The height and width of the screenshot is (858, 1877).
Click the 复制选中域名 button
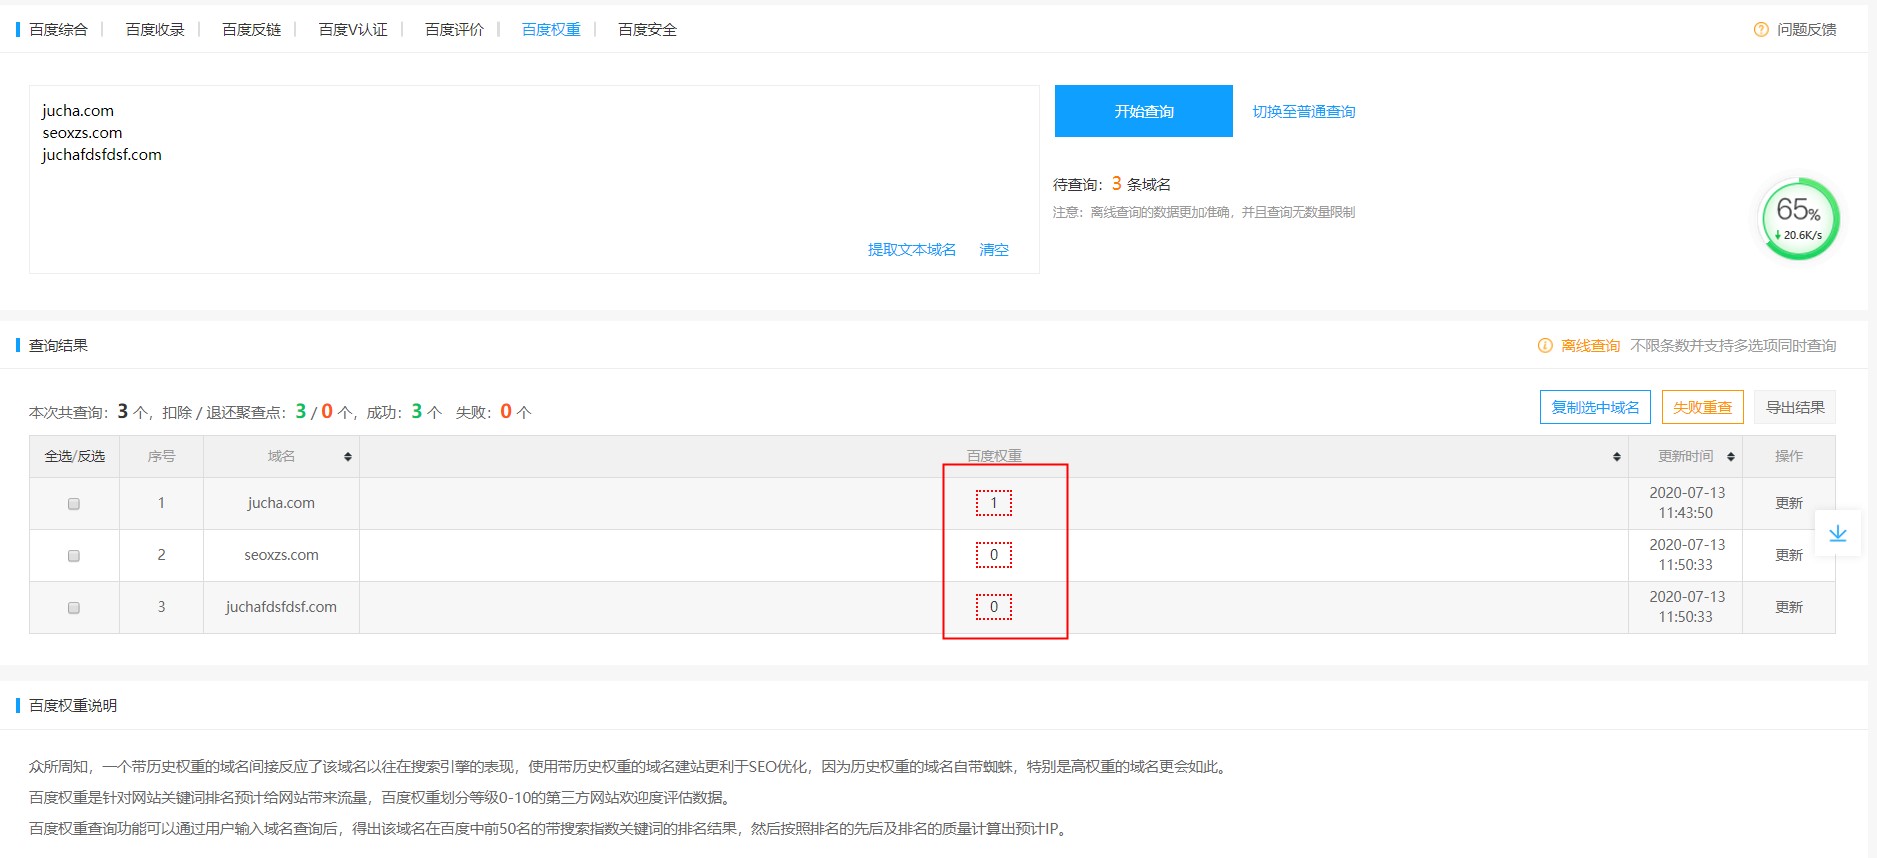point(1595,408)
